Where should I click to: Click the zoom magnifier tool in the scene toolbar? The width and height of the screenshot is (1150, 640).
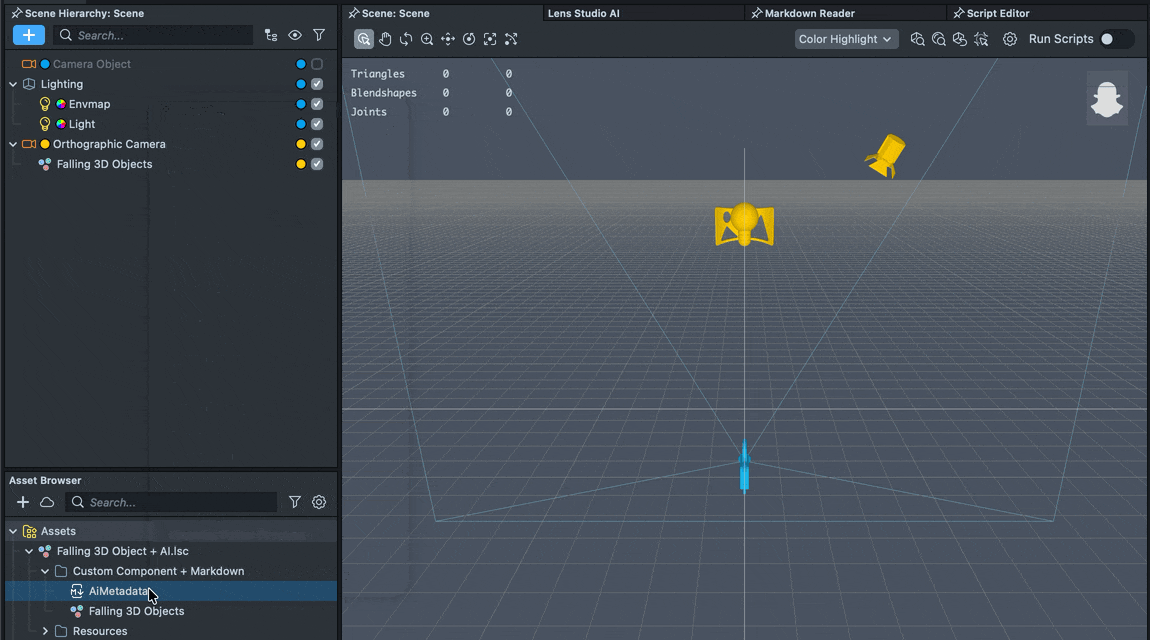coord(427,39)
